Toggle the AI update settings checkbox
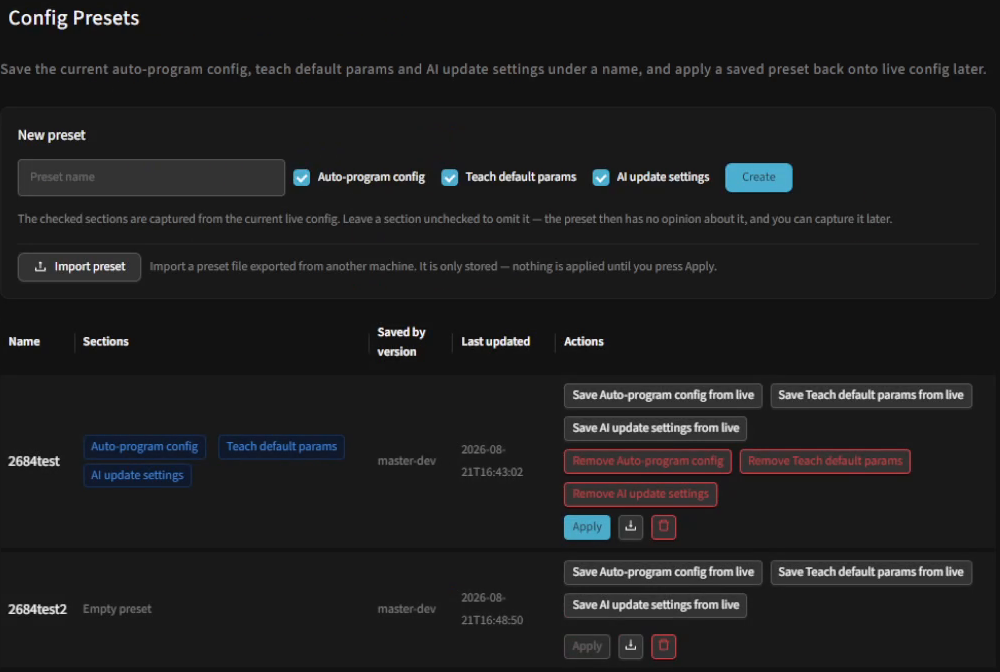 (601, 177)
